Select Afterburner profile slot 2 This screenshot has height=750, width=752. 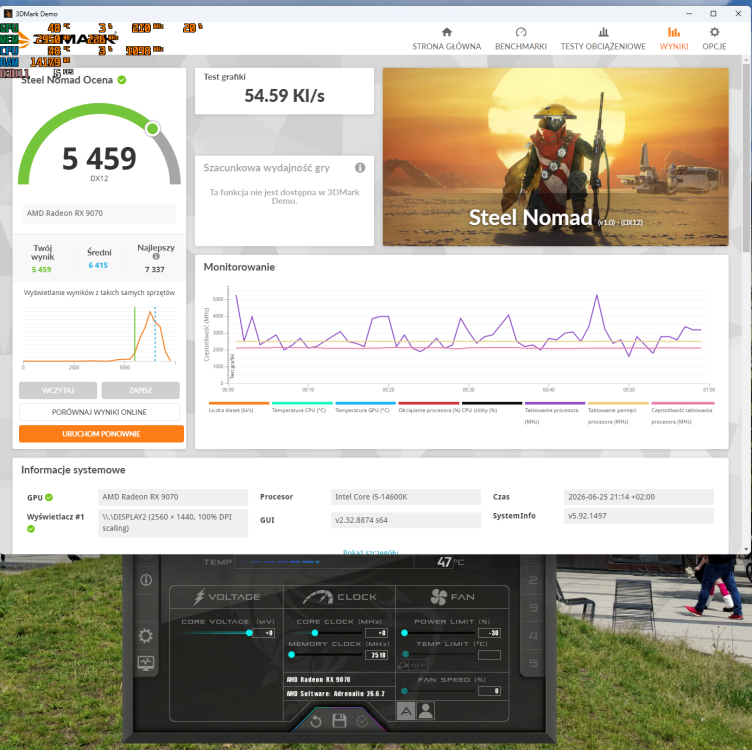[x=533, y=580]
